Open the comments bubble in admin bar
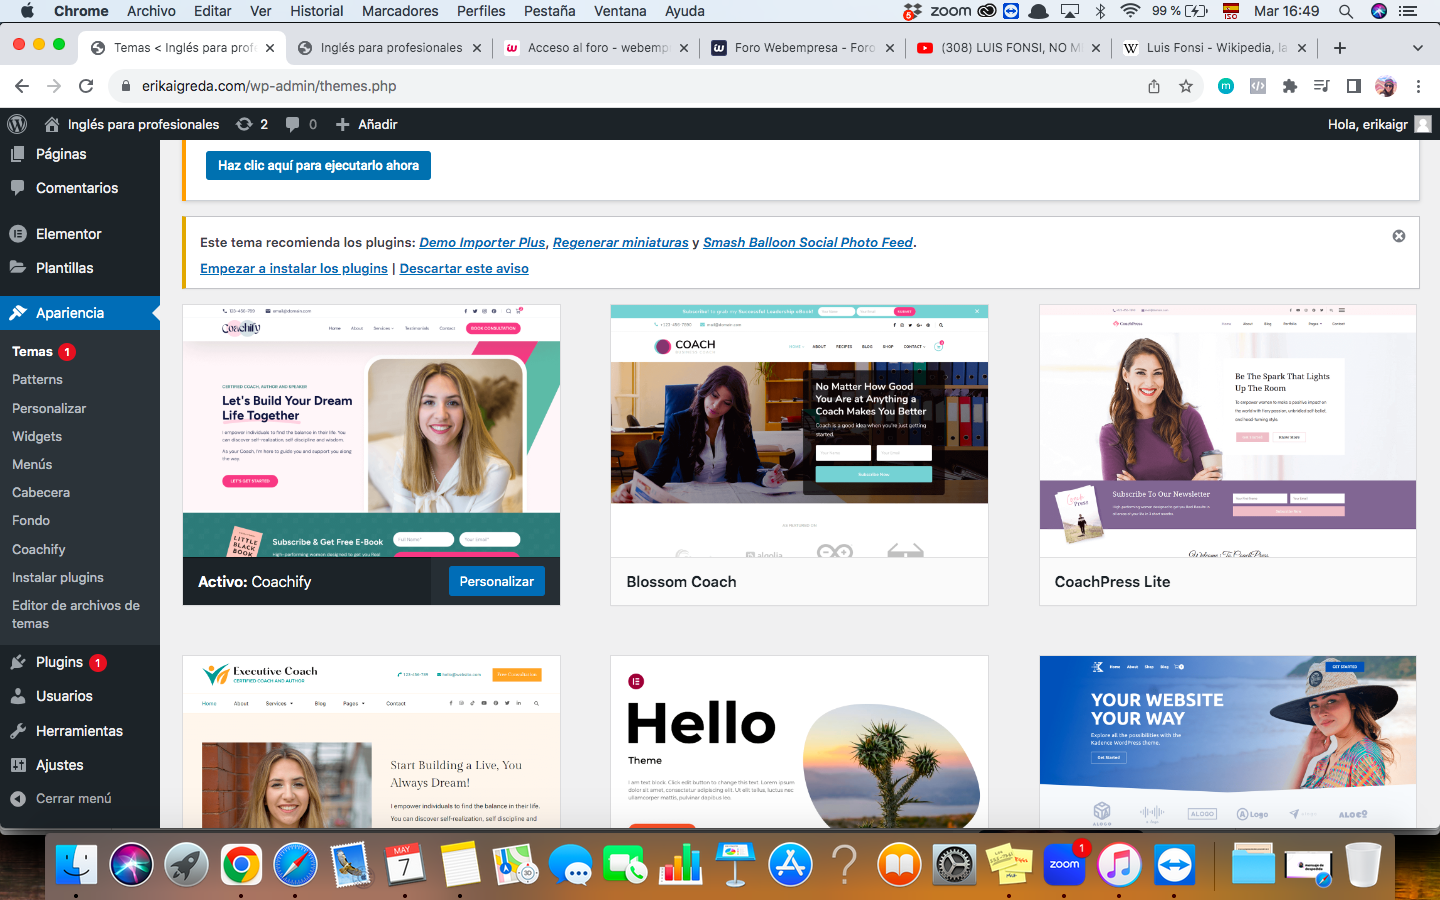Screen dimensions: 1440x900 click(301, 124)
